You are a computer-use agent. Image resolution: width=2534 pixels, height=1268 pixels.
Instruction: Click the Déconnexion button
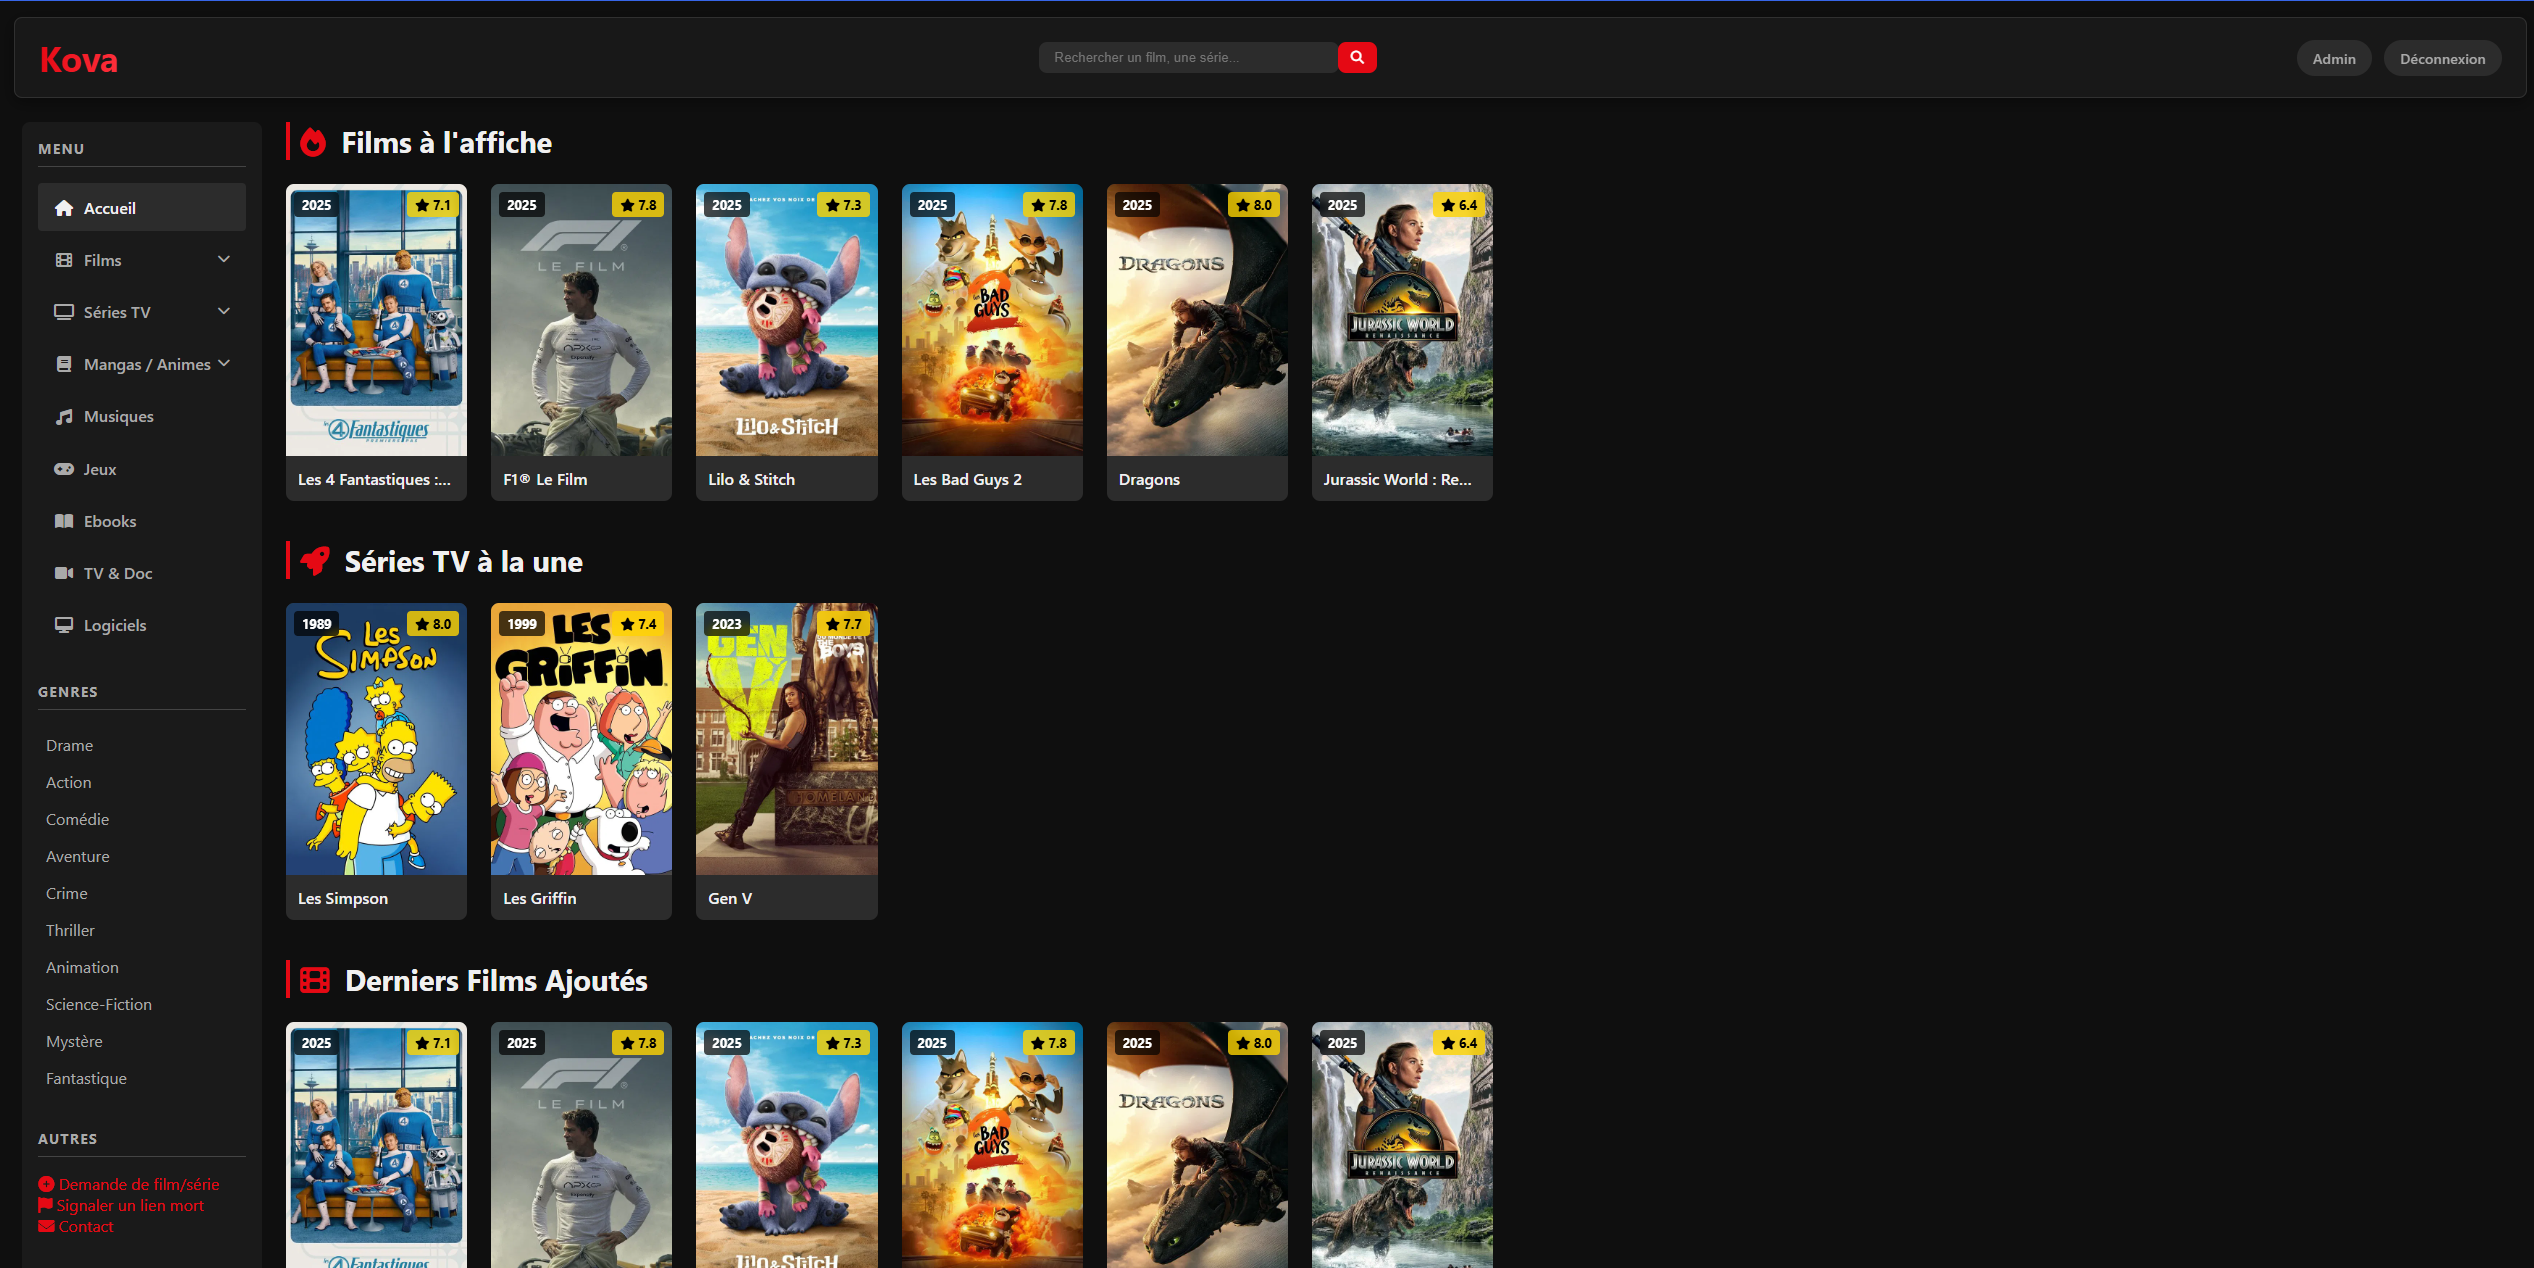coord(2441,59)
